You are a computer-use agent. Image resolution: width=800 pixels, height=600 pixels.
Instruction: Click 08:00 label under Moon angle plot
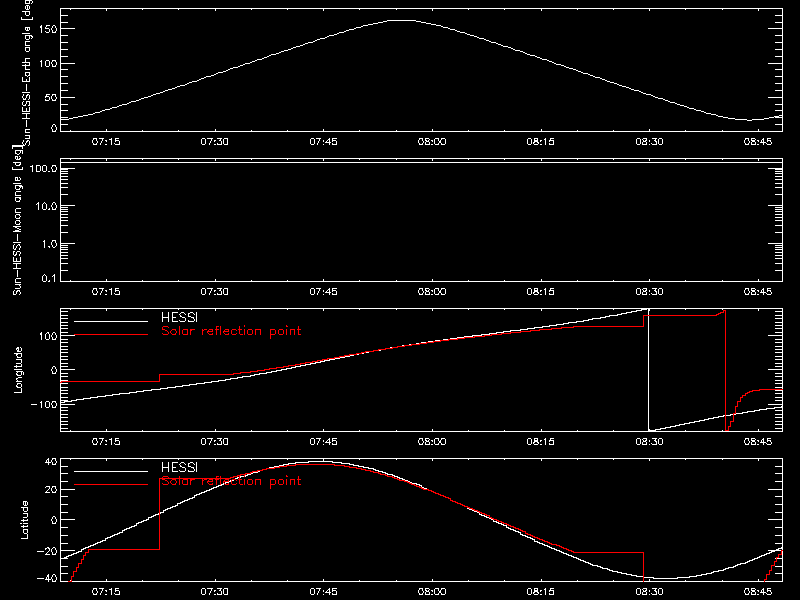click(432, 291)
